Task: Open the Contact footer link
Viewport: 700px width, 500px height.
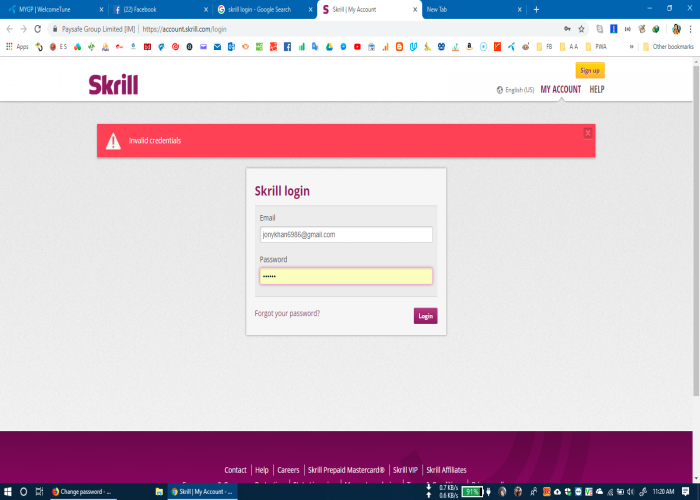Action: tap(235, 470)
